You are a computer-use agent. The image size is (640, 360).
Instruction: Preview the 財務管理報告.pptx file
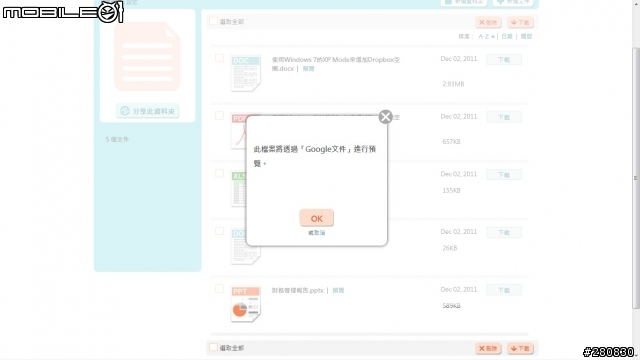click(x=338, y=290)
